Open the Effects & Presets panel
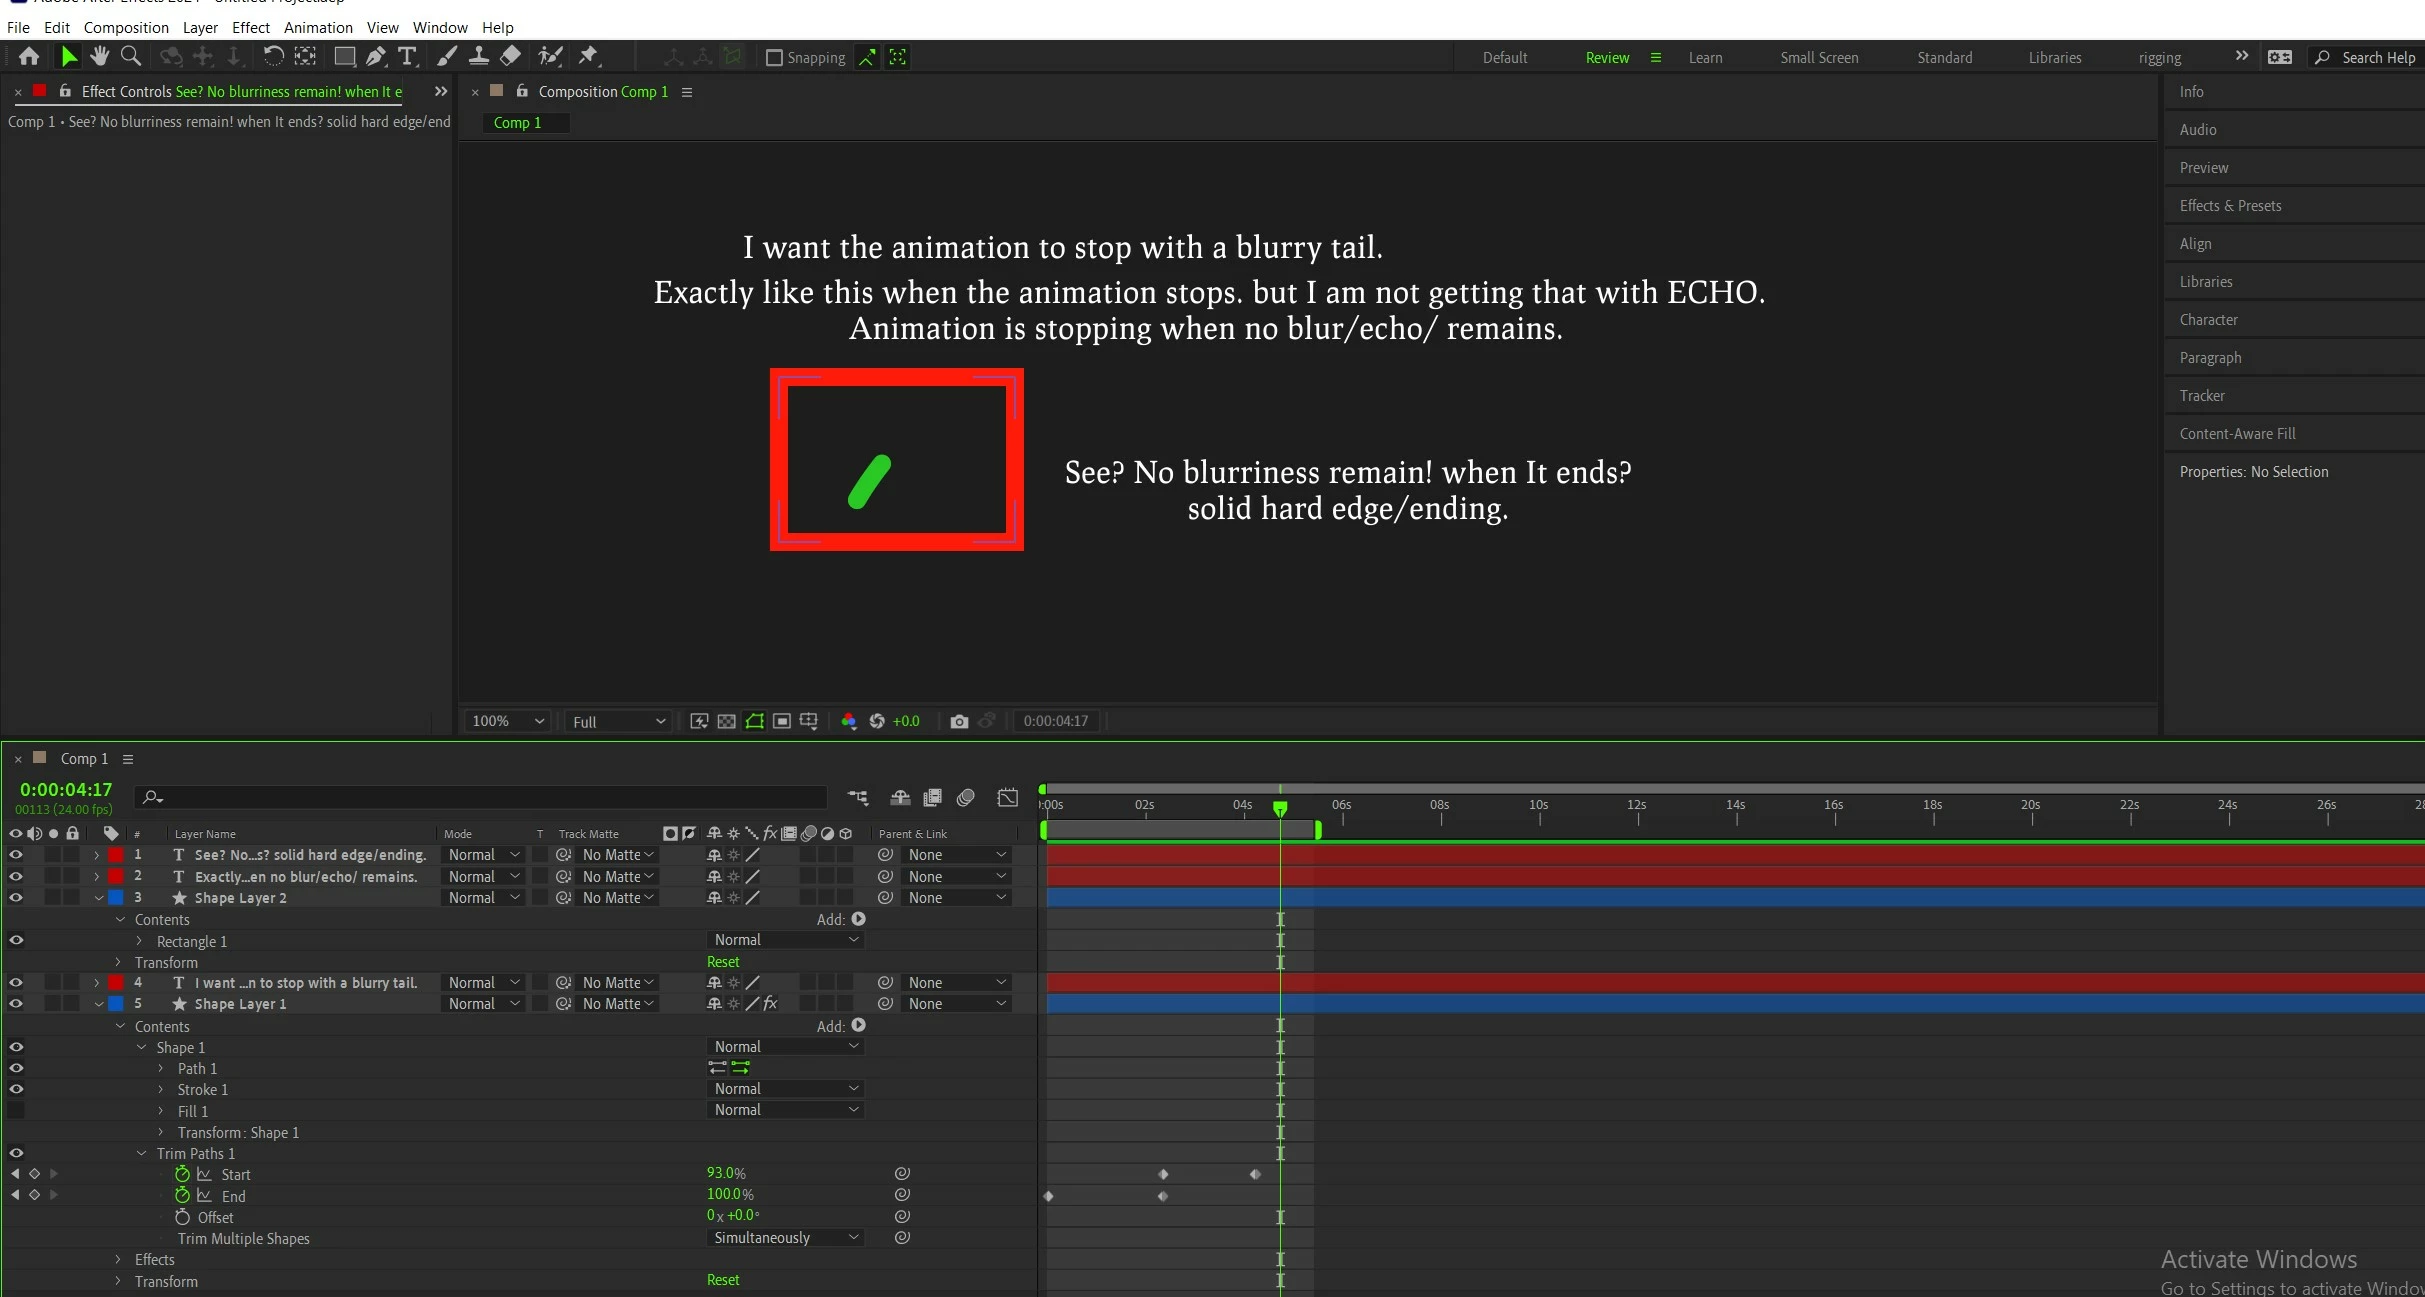 2230,206
